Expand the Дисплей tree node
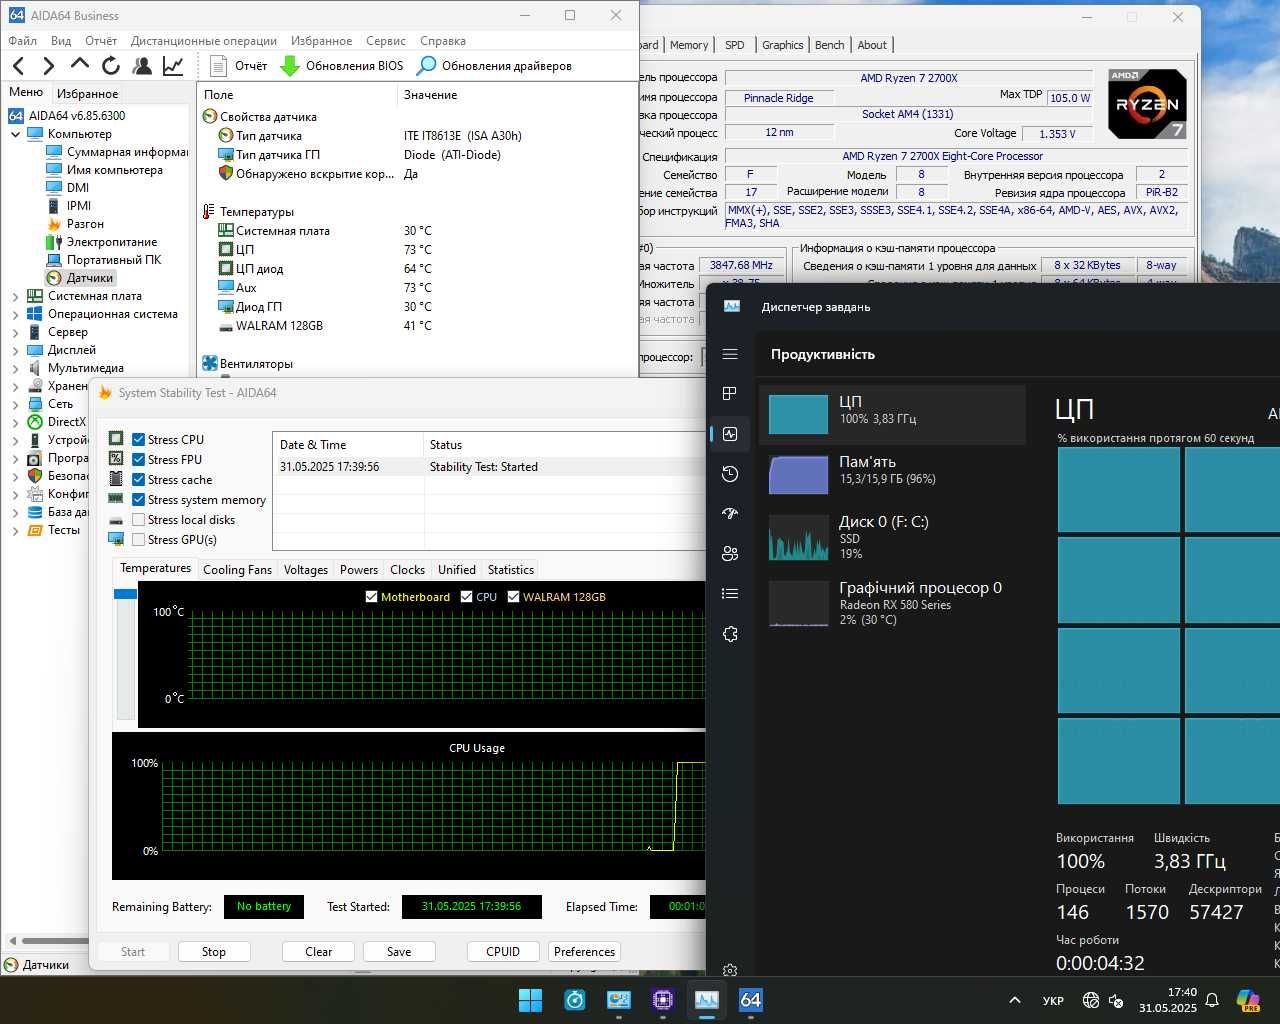The height and width of the screenshot is (1024, 1280). click(x=15, y=350)
